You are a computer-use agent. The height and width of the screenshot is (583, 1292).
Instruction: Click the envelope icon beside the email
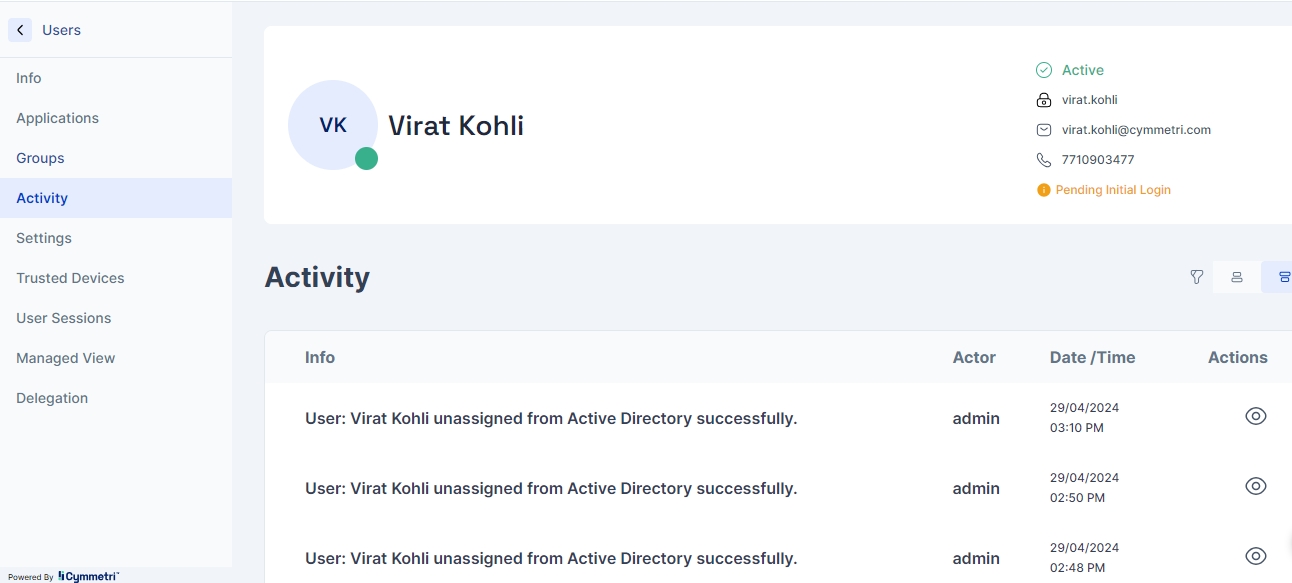[1044, 130]
